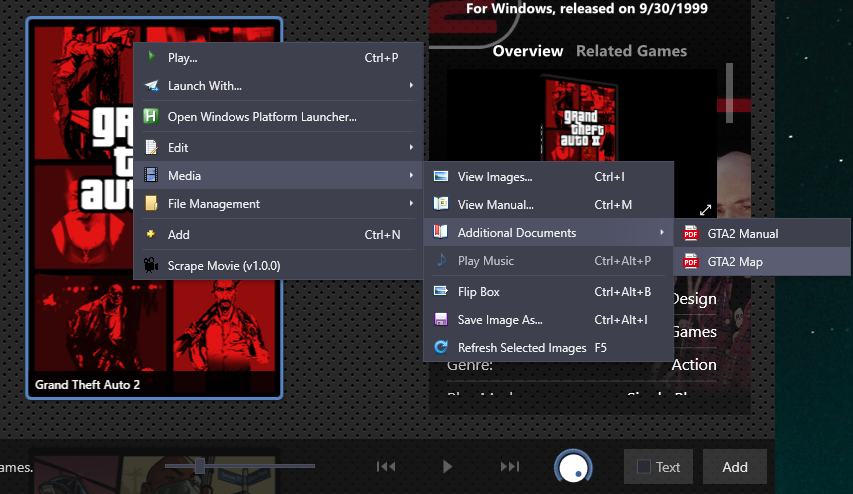The width and height of the screenshot is (853, 494).
Task: Switch to the Overview tab
Action: [x=528, y=51]
